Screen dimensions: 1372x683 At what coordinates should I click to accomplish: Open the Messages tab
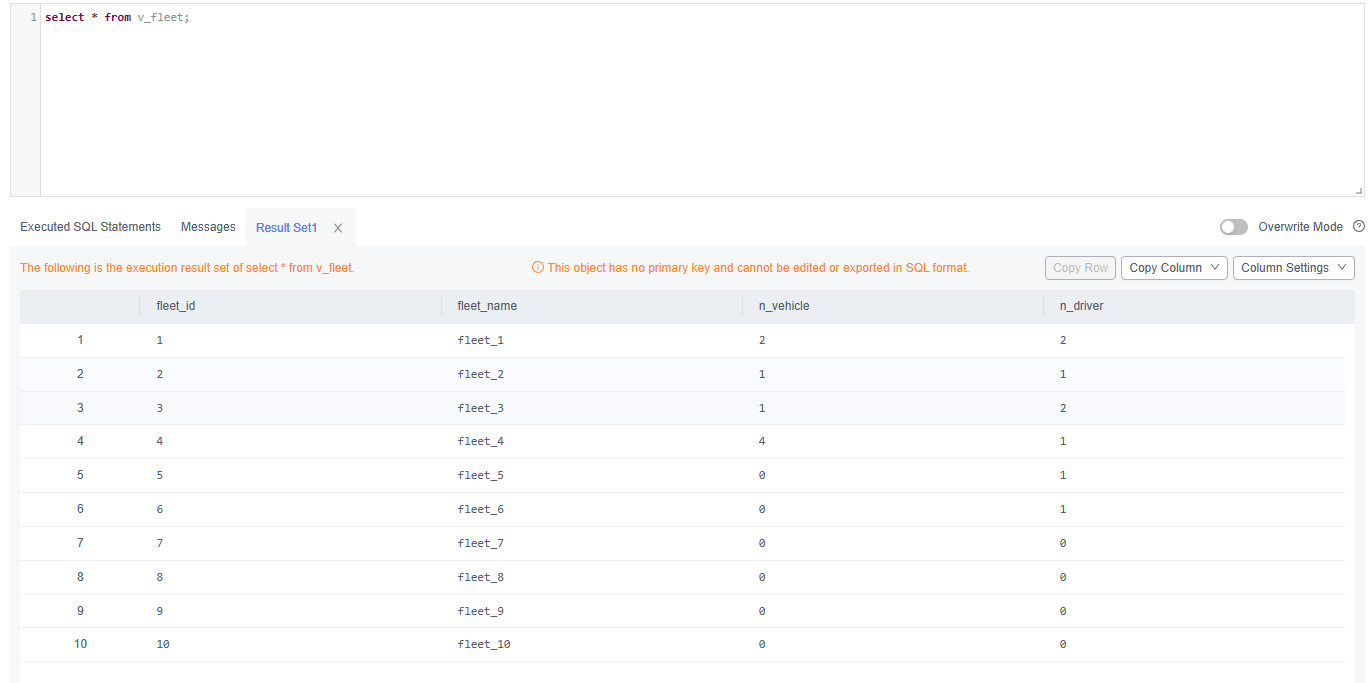(x=208, y=227)
